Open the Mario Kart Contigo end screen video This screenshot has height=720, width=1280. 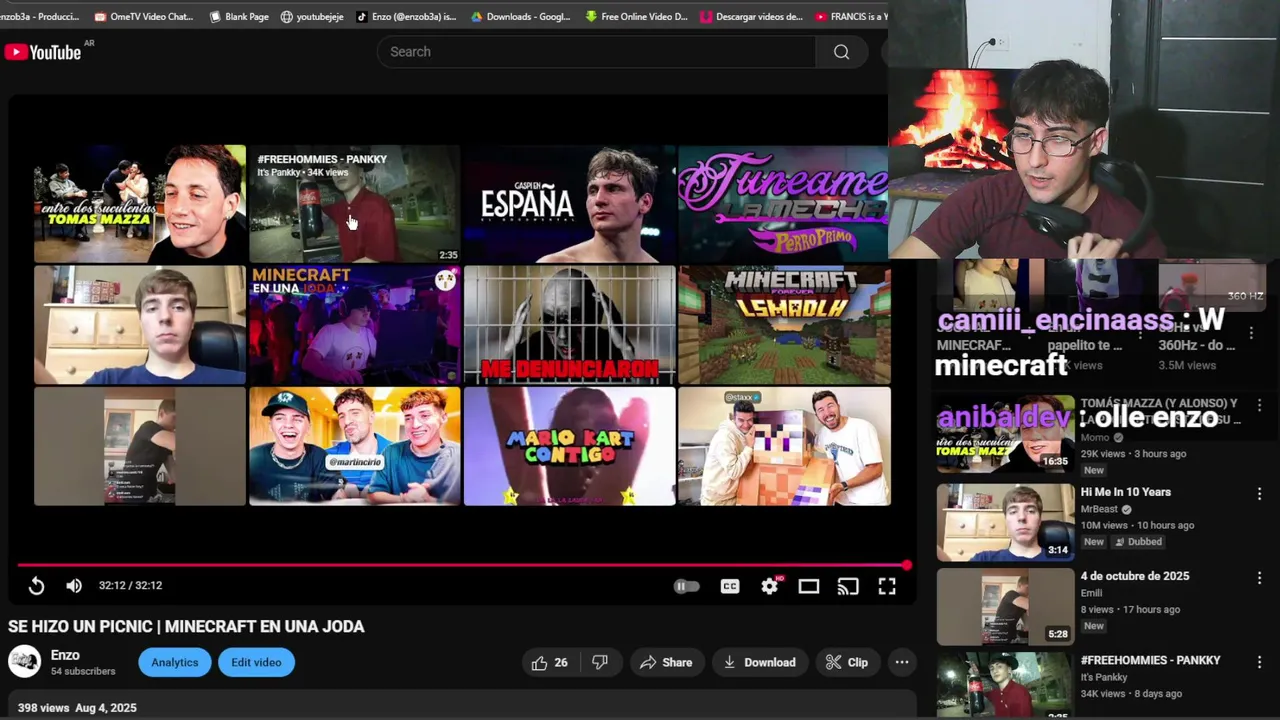pyautogui.click(x=569, y=446)
